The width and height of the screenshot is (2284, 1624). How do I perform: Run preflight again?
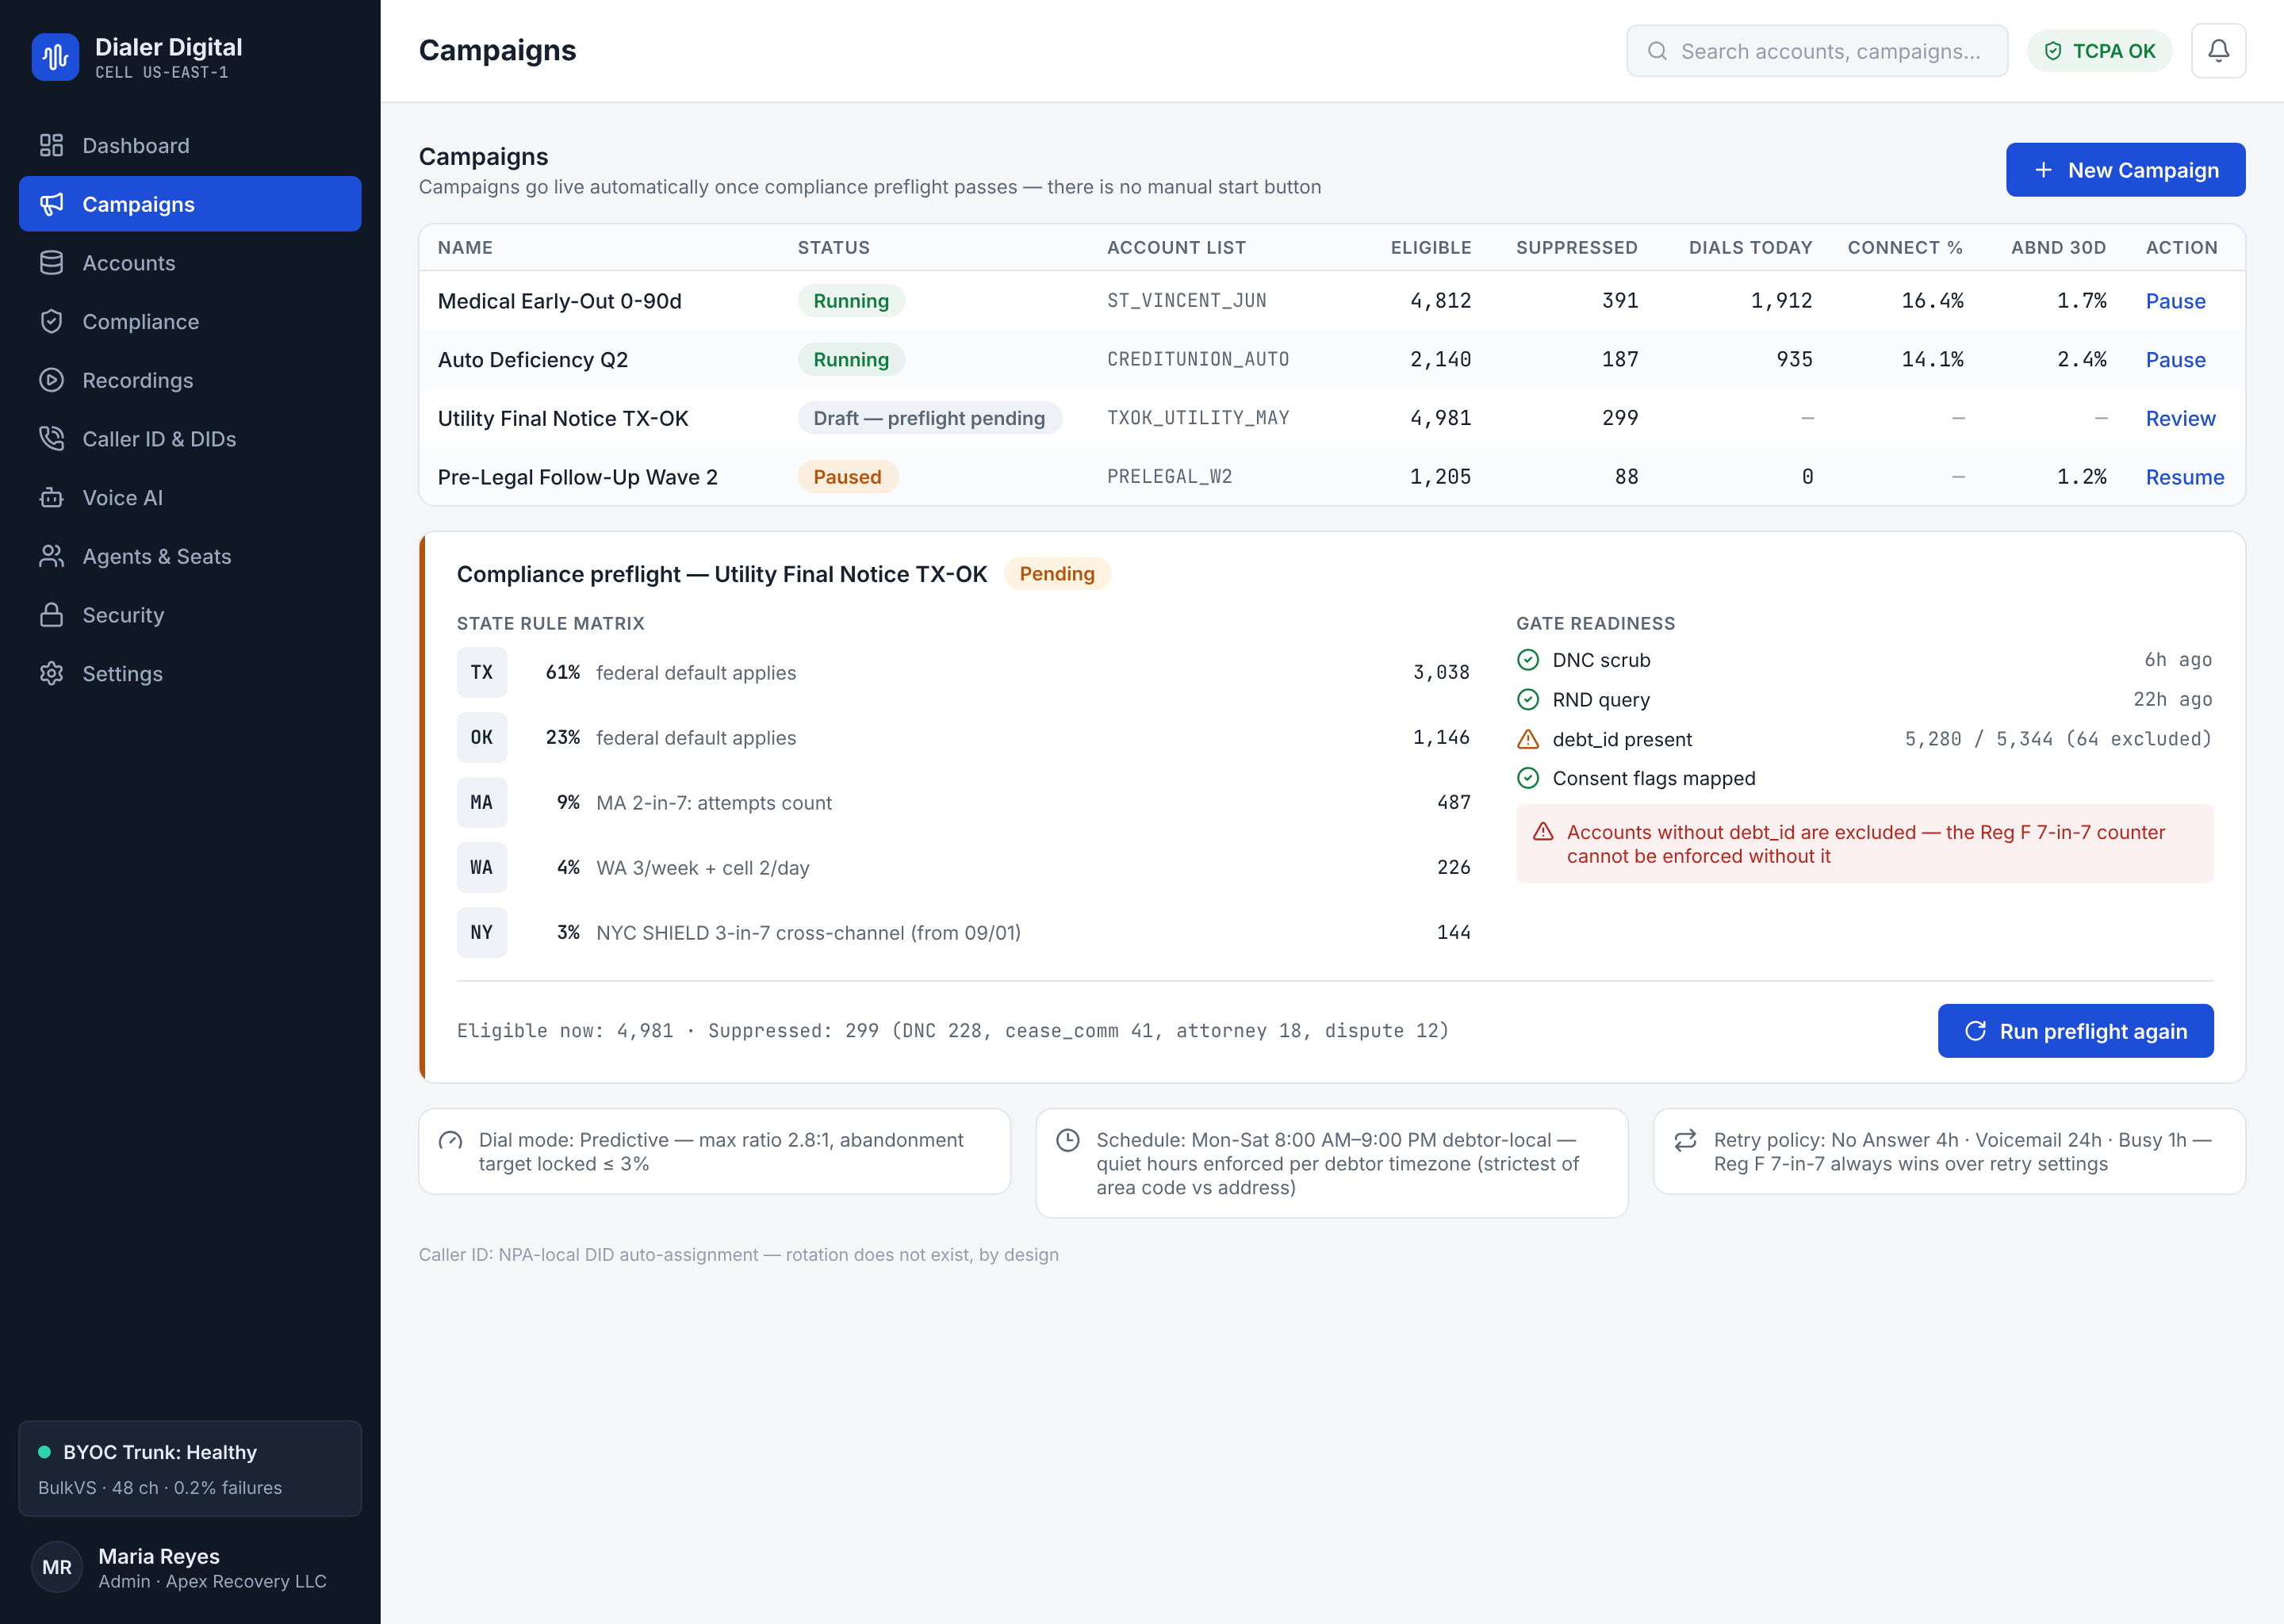(x=2075, y=1031)
